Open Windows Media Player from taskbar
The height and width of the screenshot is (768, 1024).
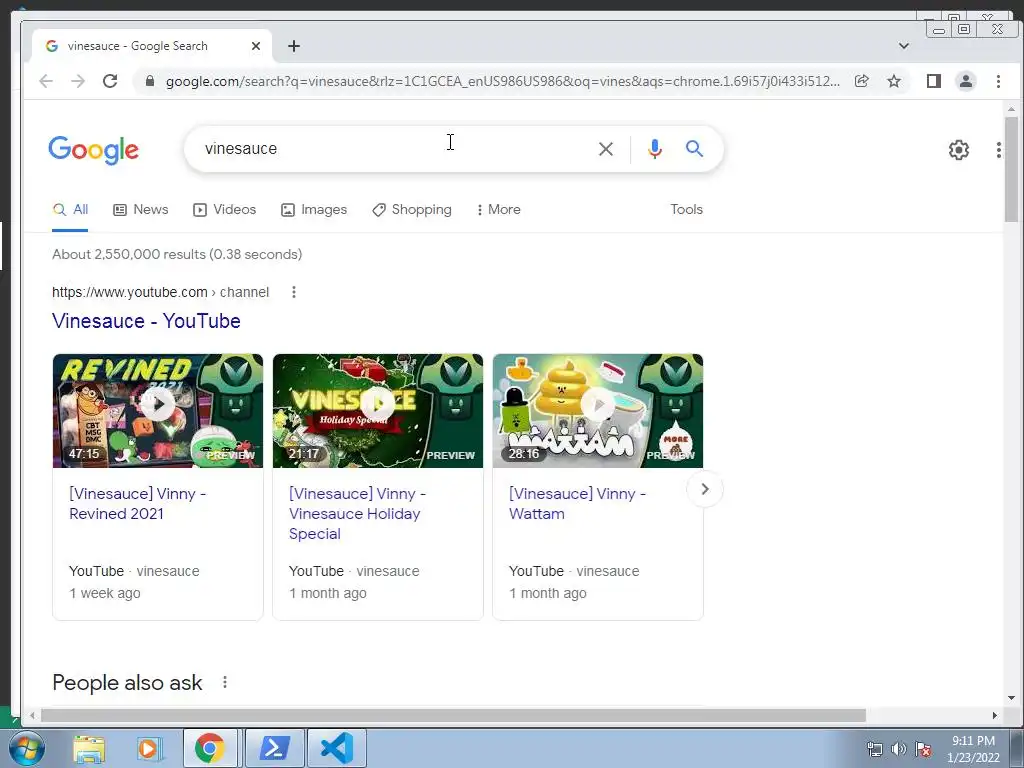pos(150,748)
